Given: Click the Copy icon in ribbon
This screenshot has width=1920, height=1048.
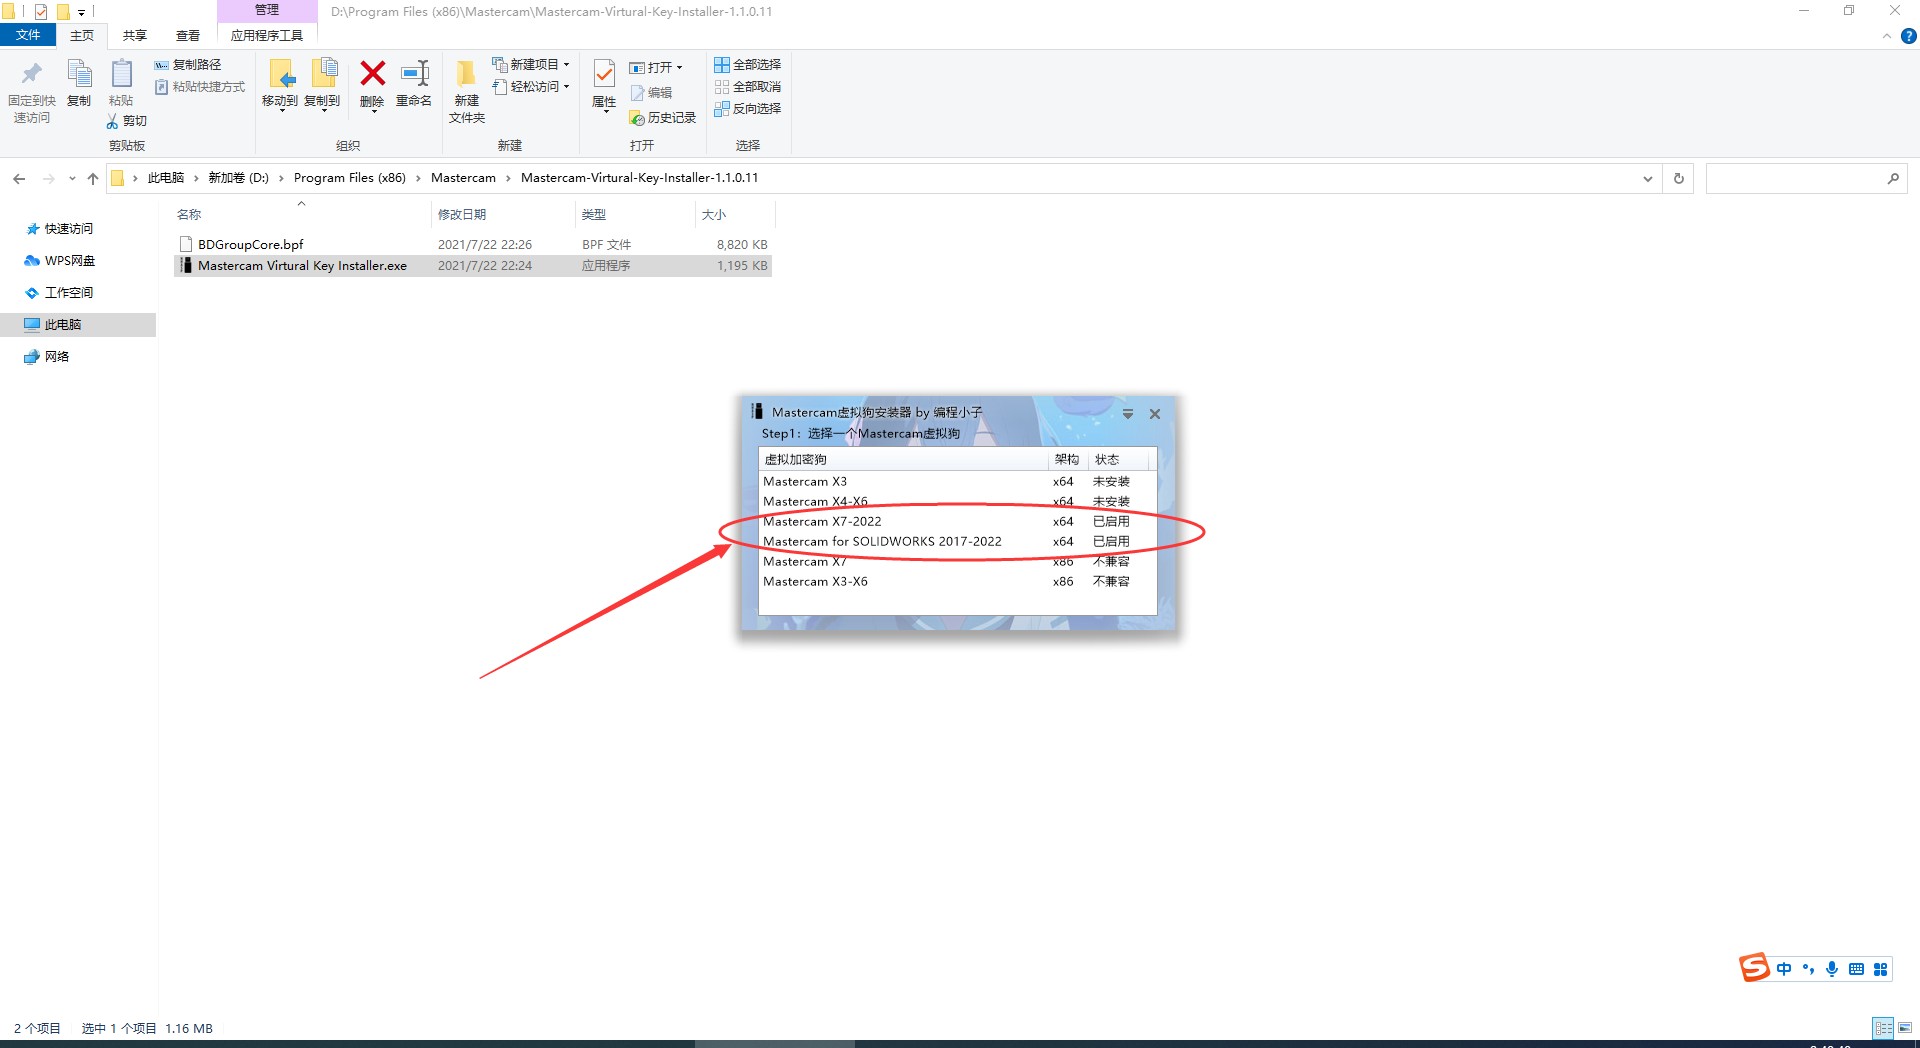Looking at the screenshot, I should pyautogui.click(x=79, y=74).
